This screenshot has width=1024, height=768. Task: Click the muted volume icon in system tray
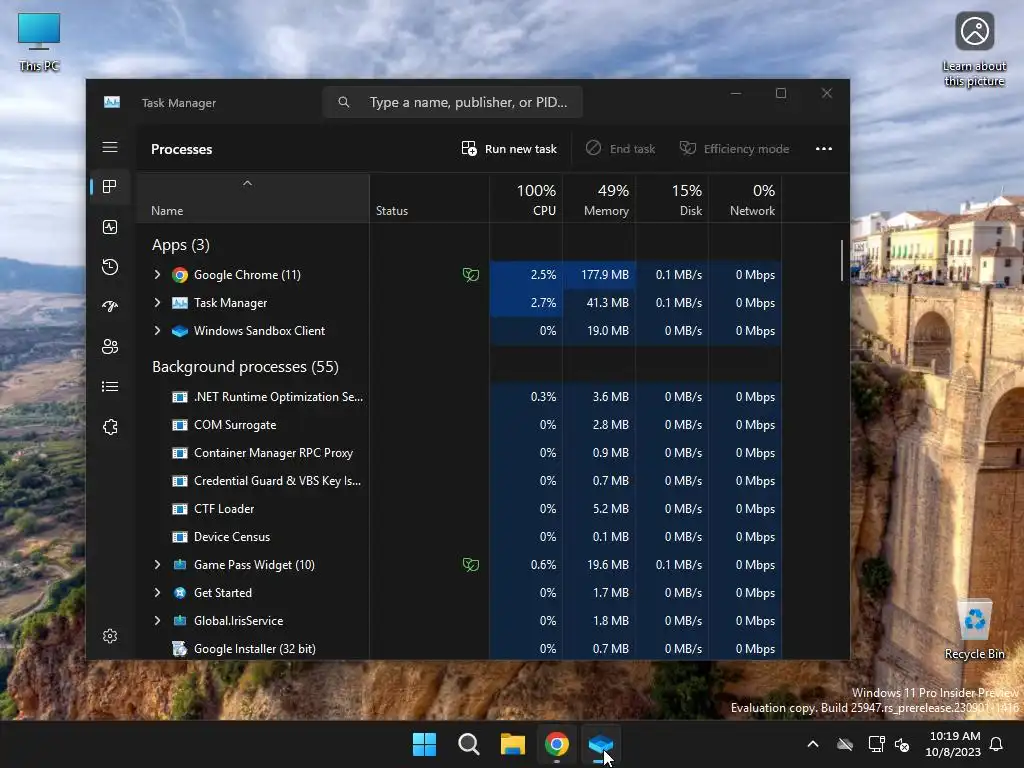(x=902, y=744)
